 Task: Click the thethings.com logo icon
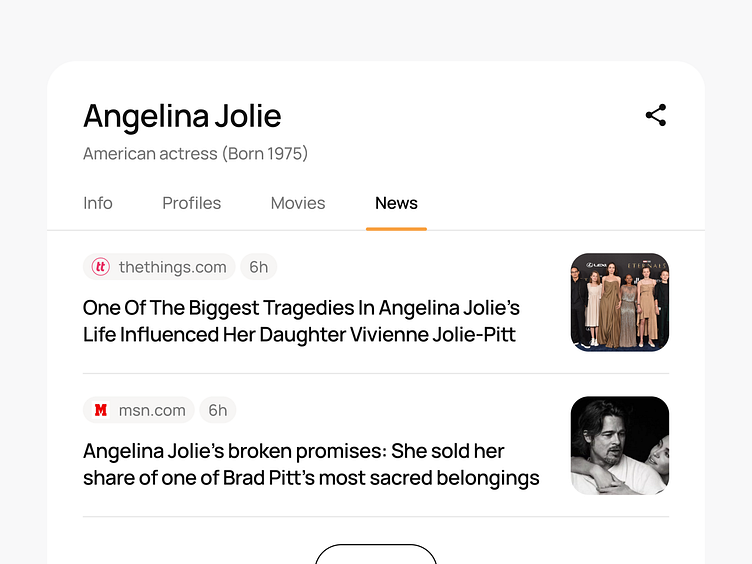coord(101,267)
